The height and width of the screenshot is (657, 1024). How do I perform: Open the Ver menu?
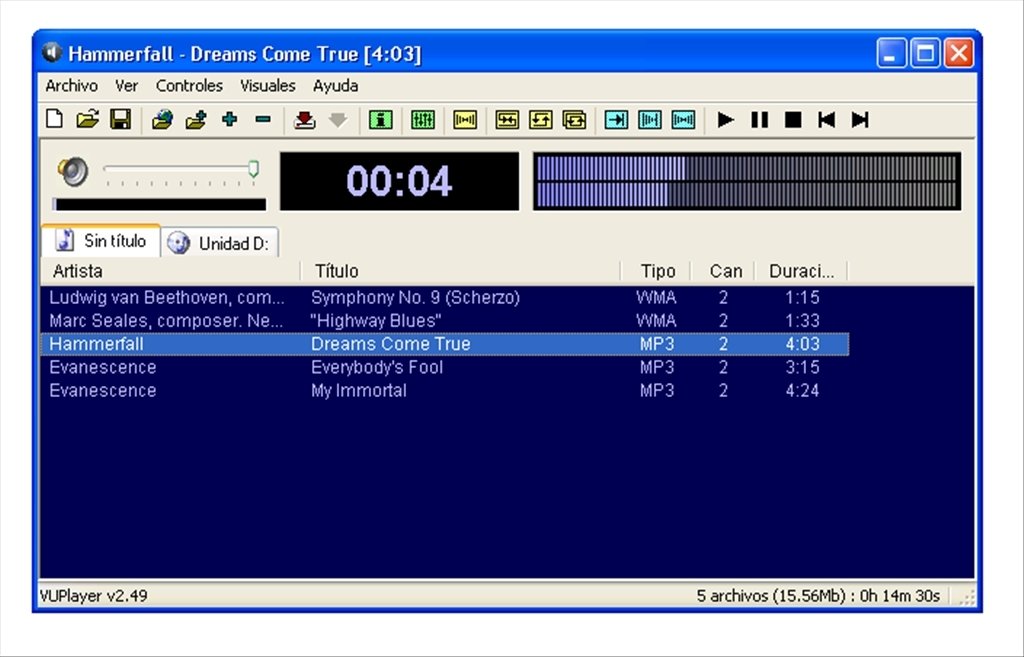coord(126,86)
